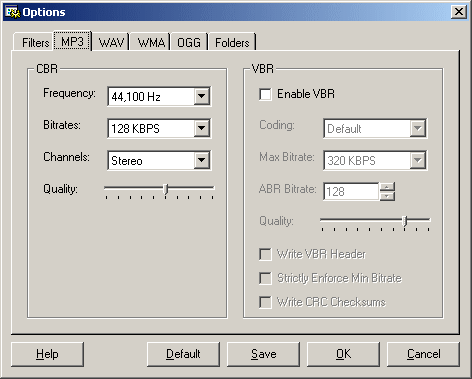The image size is (472, 379).
Task: Toggle Strictly Enforce Min Bitrate checkbox
Action: [x=265, y=278]
